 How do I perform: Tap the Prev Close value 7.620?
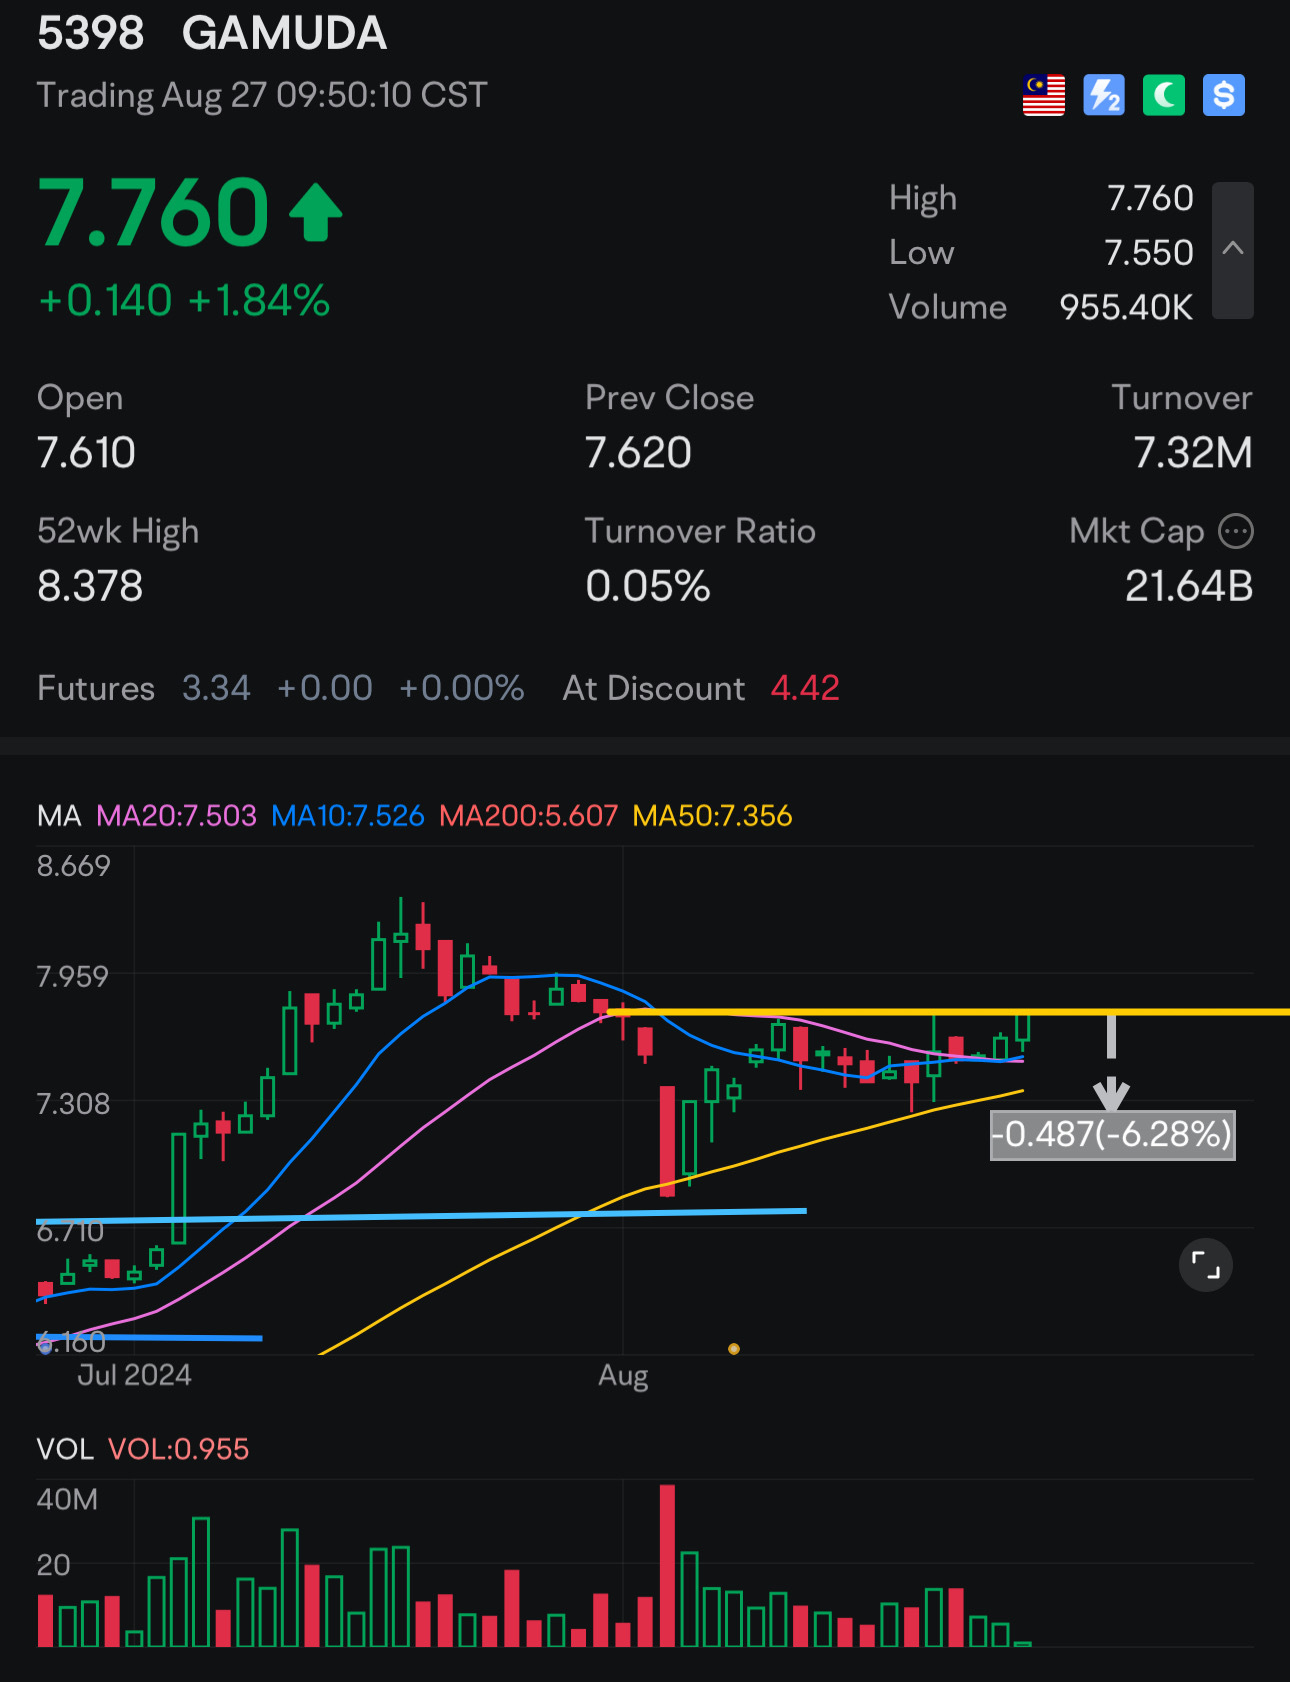[638, 453]
